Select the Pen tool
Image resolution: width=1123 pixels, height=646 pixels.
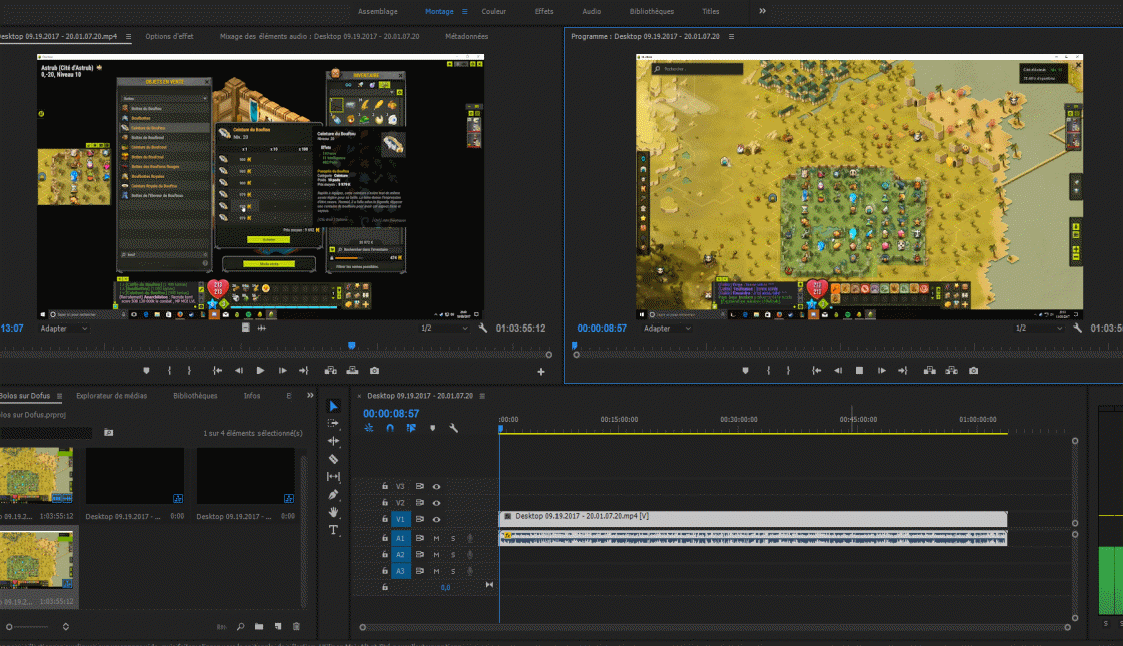[x=333, y=494]
